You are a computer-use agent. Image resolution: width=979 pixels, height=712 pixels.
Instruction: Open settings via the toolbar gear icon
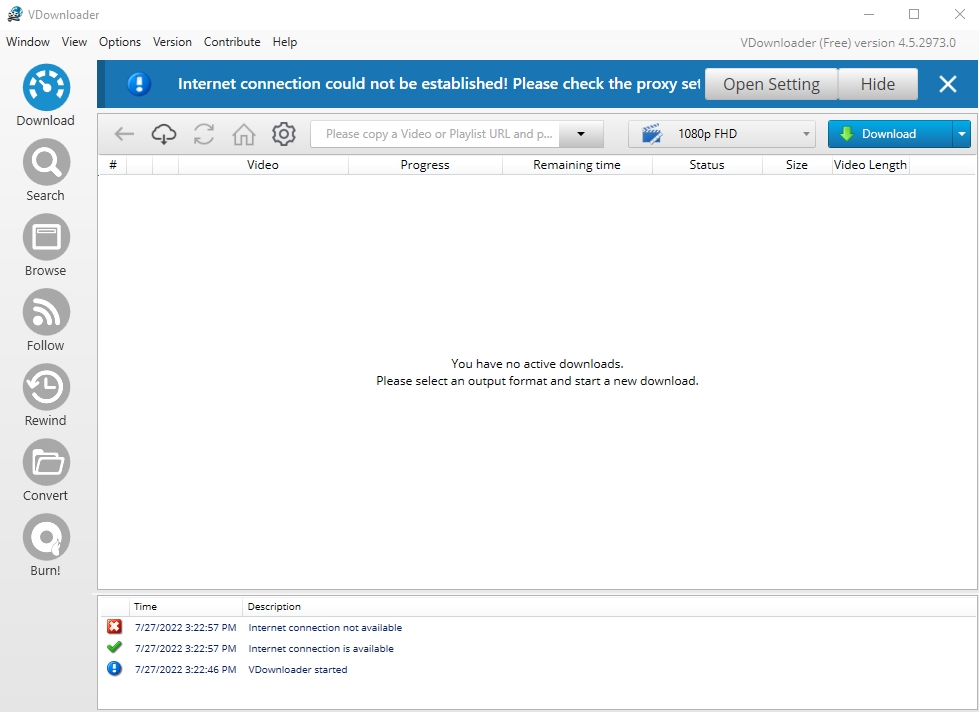tap(284, 134)
